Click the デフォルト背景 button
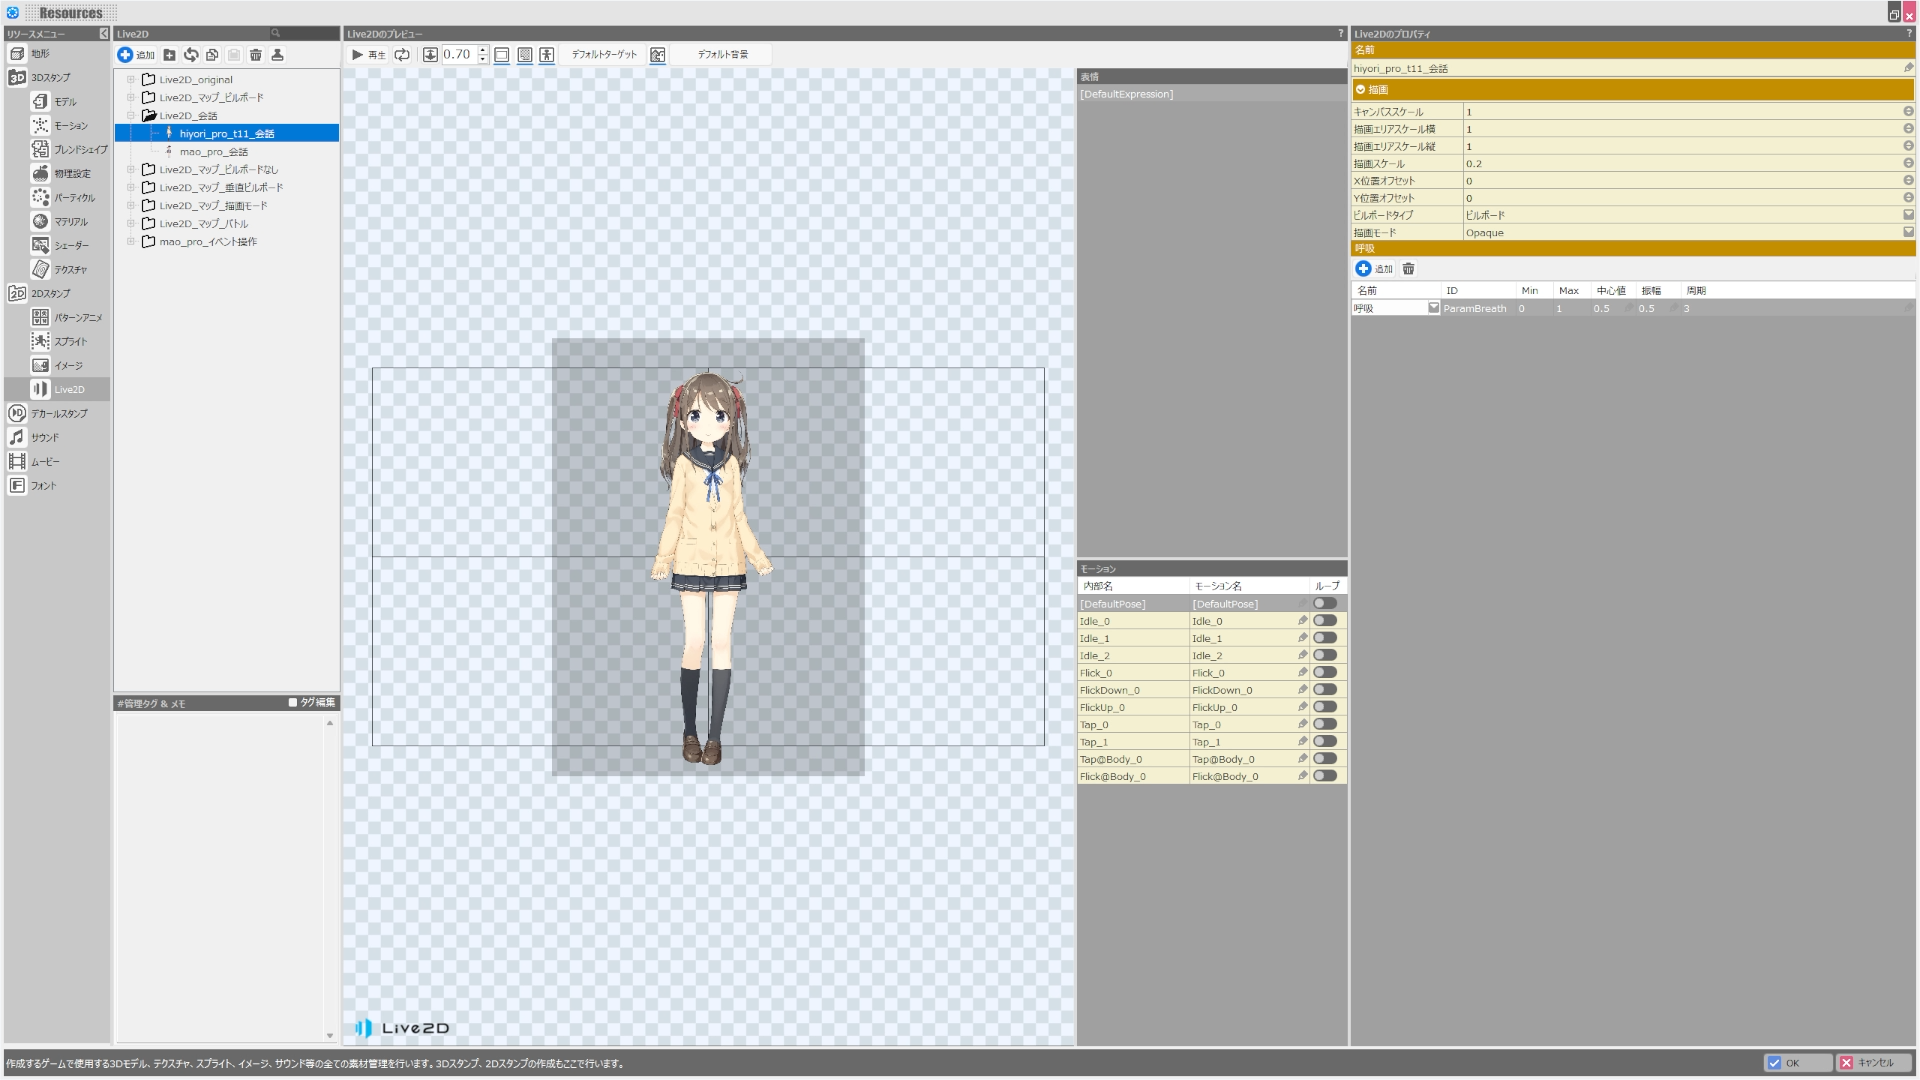1920x1080 pixels. click(722, 55)
